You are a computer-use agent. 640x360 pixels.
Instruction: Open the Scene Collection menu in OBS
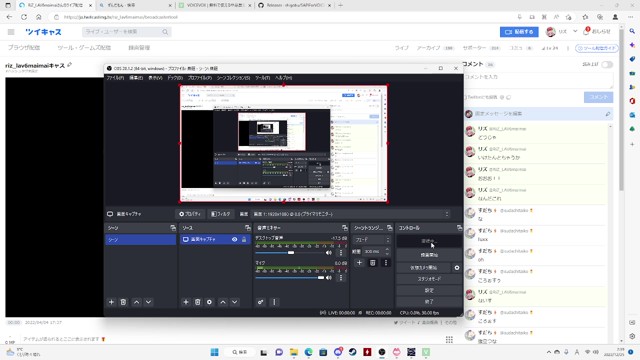pos(233,78)
